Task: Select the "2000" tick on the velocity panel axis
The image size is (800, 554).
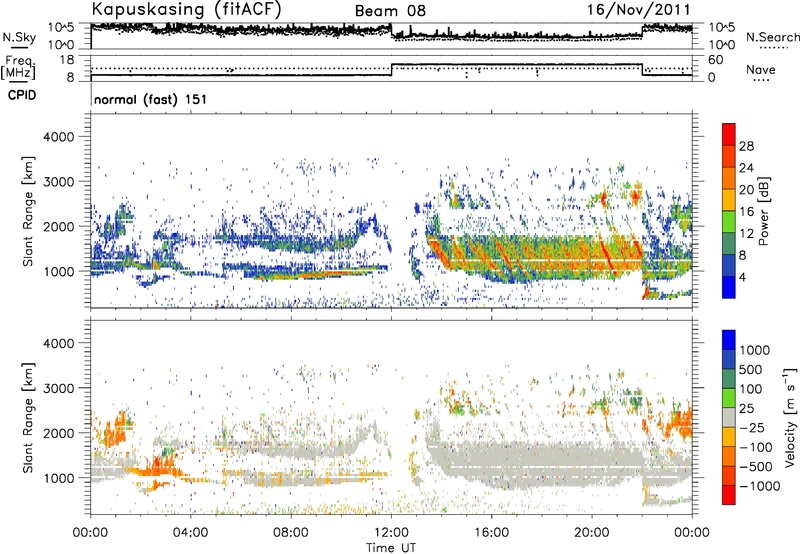Action: (x=59, y=434)
